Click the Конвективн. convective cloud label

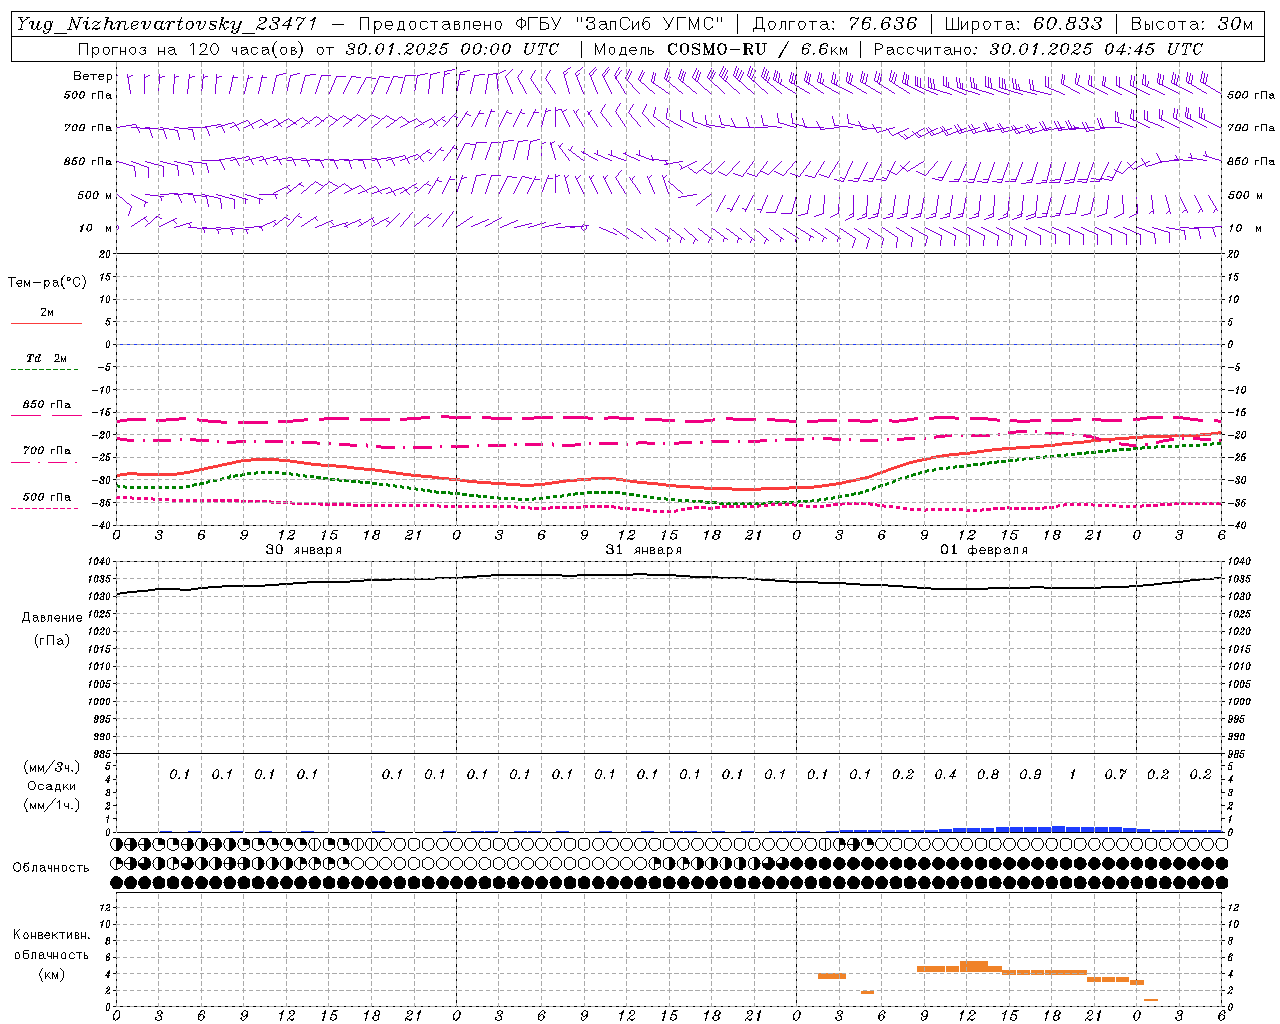pyautogui.click(x=51, y=935)
